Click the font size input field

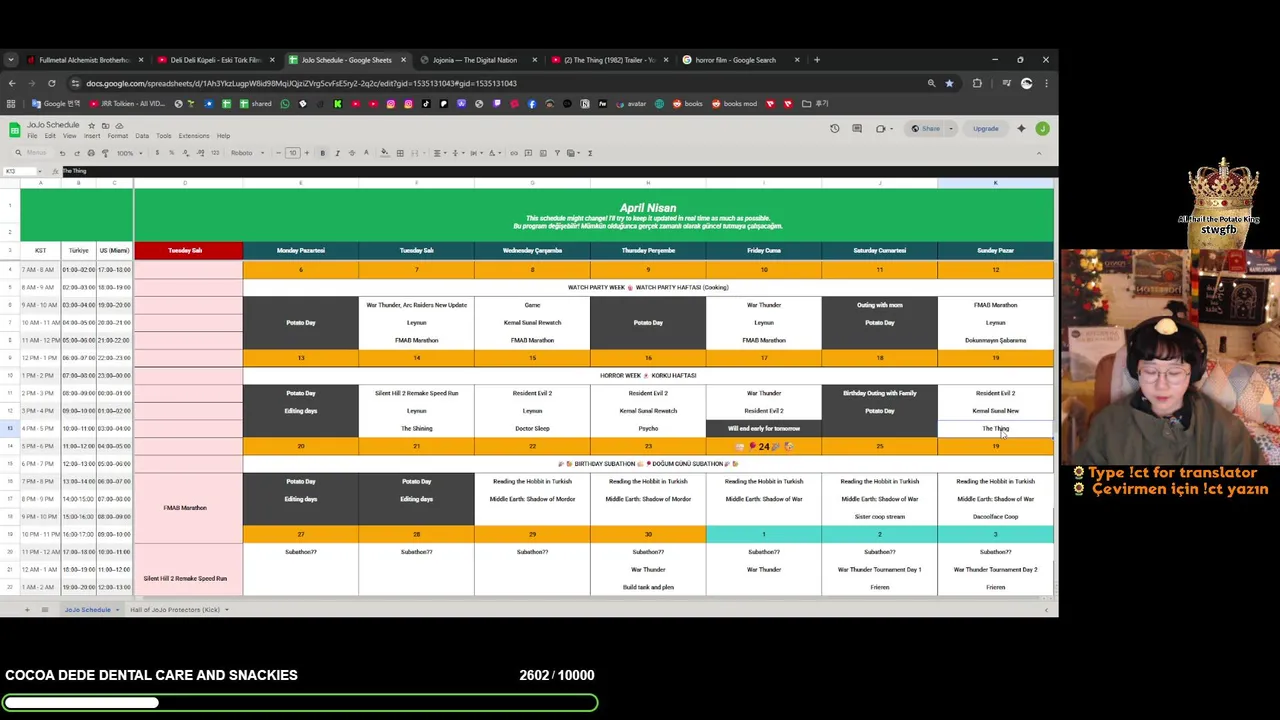click(x=293, y=153)
